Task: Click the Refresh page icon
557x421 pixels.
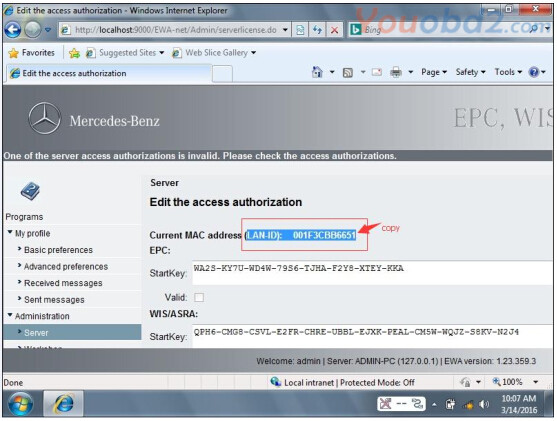Action: (317, 30)
